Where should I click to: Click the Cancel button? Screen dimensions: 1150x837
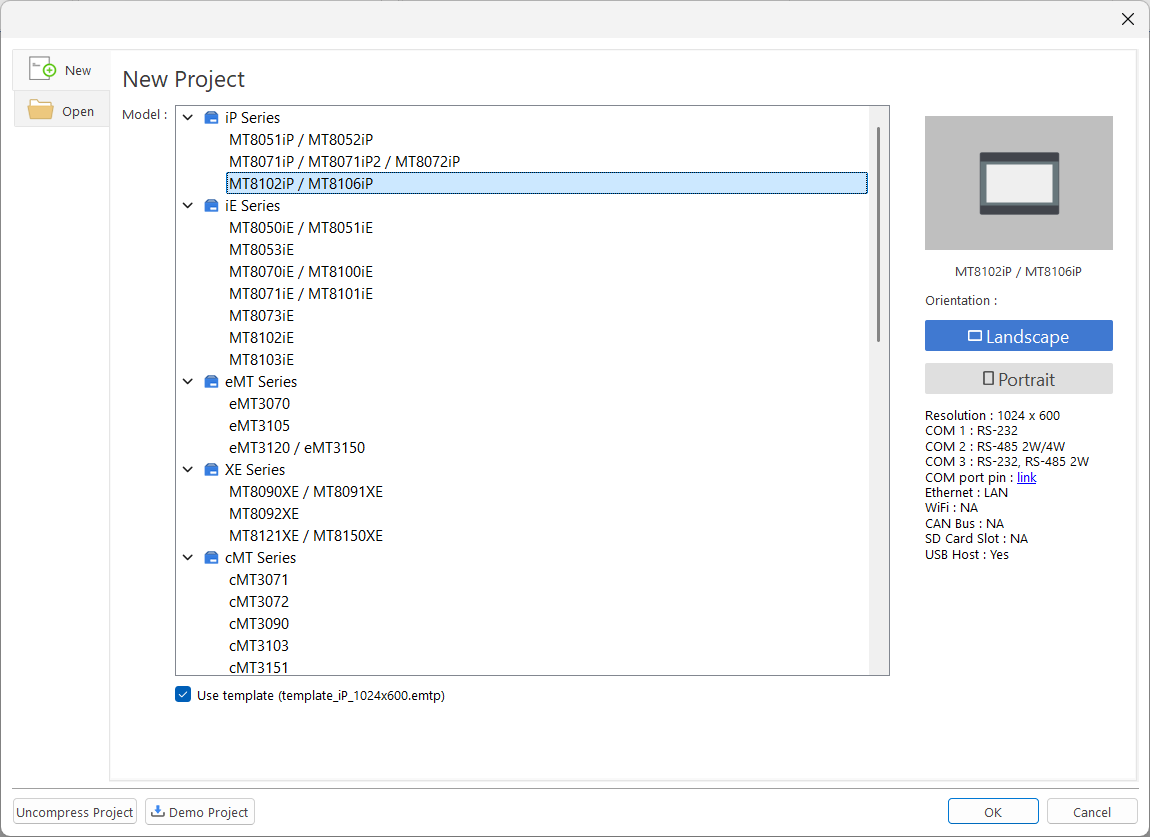[1091, 812]
